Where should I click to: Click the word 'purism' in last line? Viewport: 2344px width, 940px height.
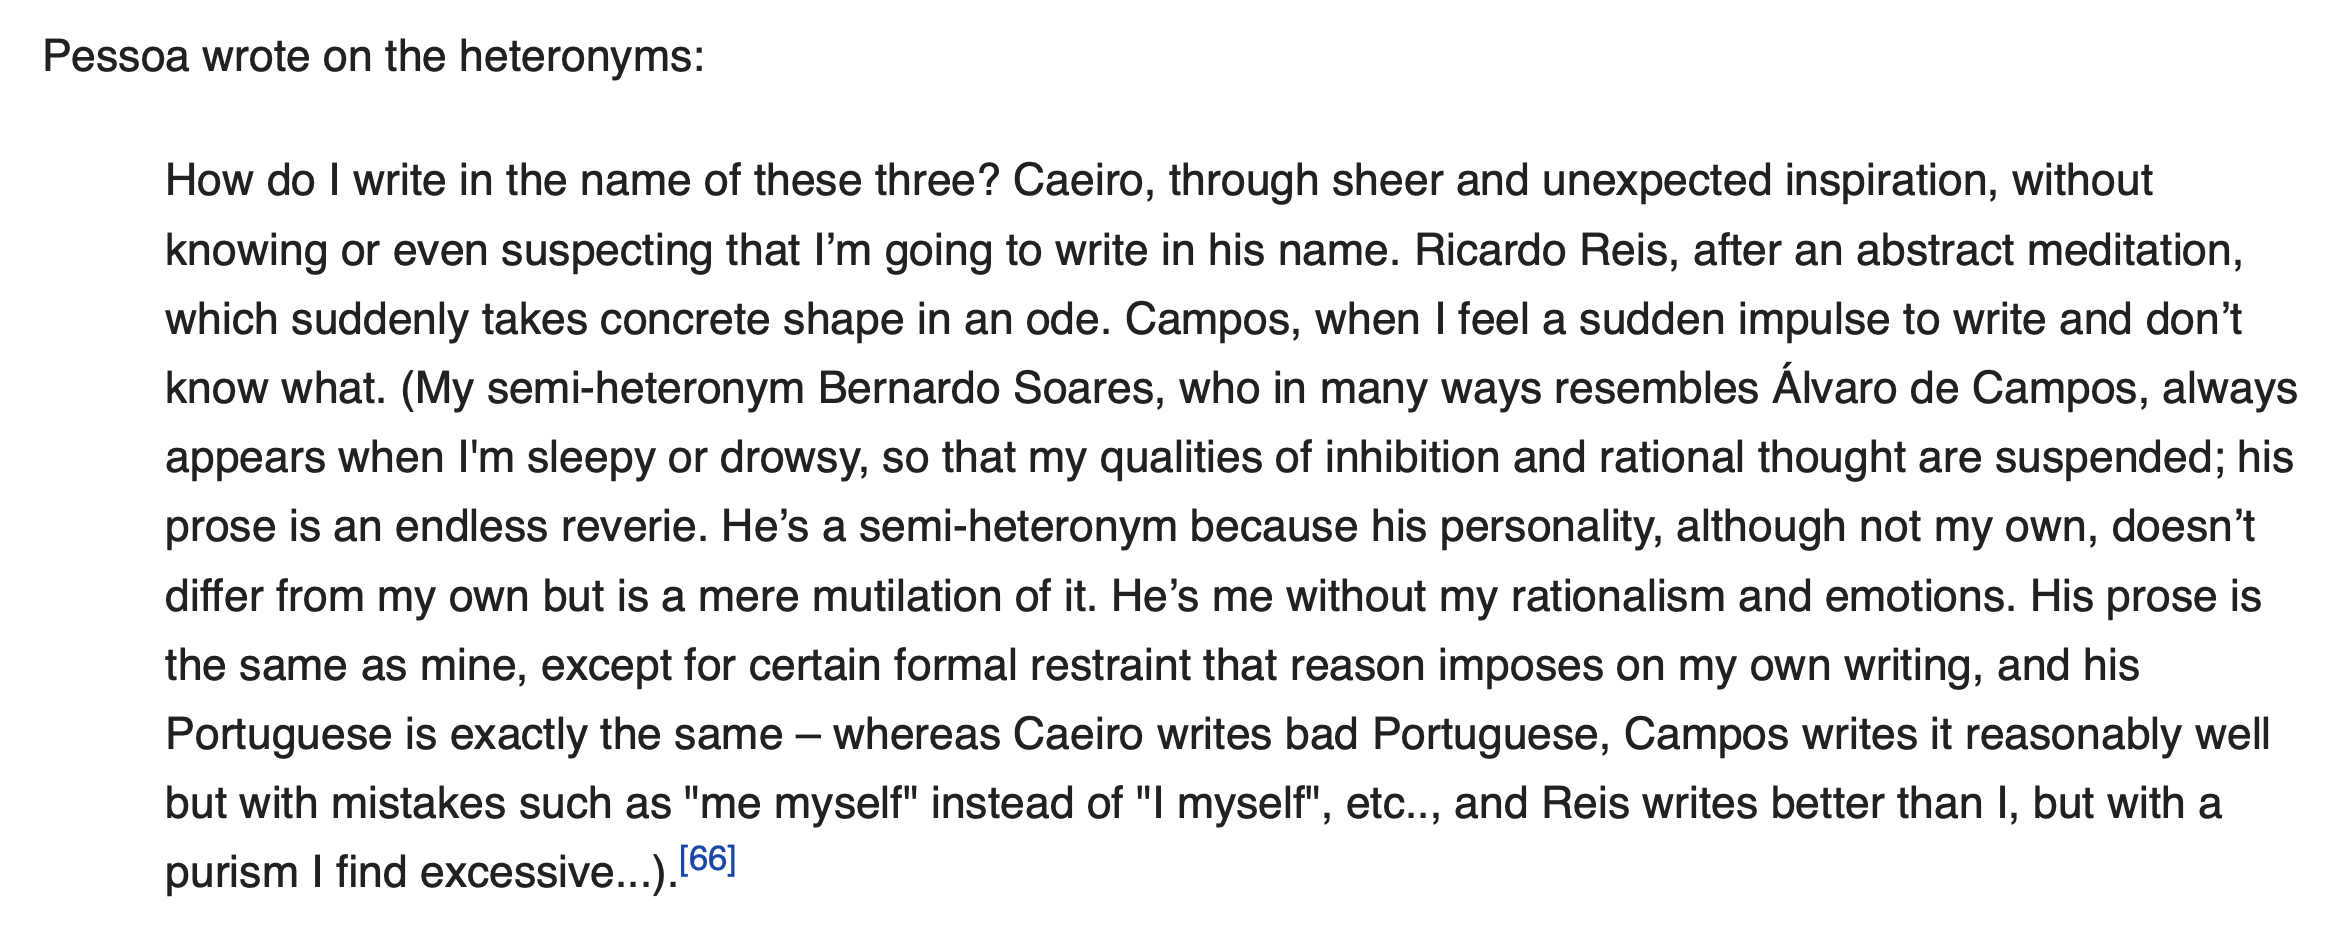232,872
